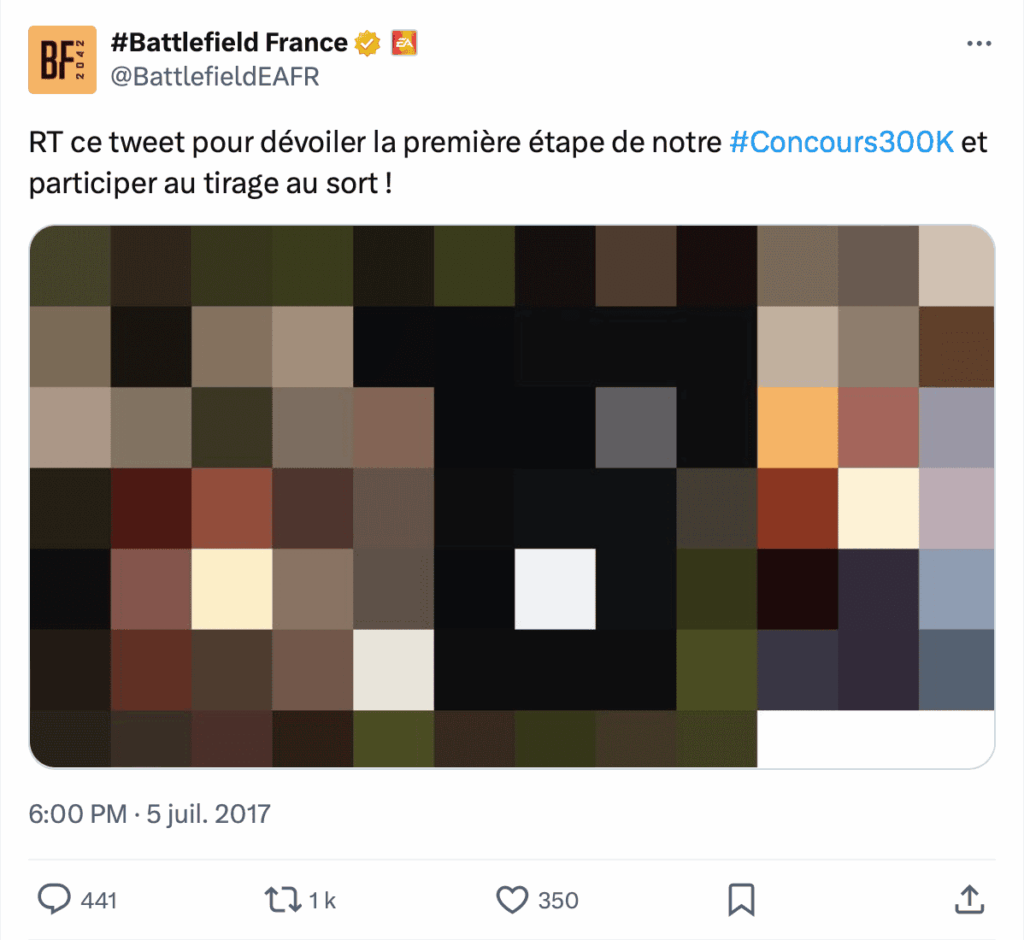This screenshot has height=940, width=1024.
Task: Click the tweet text about tirage au sort
Action: [x=508, y=162]
